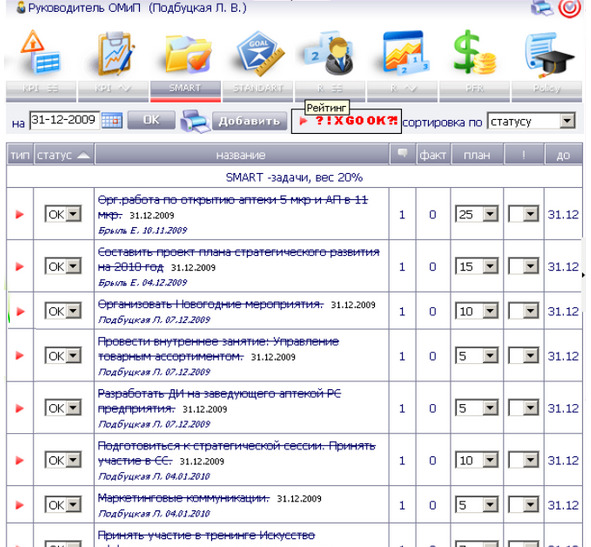Viewport: 591px width, 547px height.
Task: Select the SMART tab
Action: [x=185, y=91]
